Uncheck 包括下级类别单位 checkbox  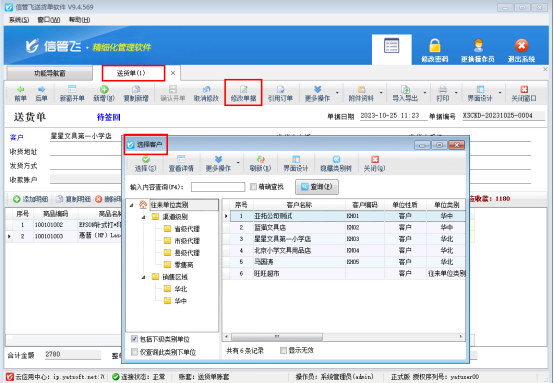pyautogui.click(x=134, y=339)
